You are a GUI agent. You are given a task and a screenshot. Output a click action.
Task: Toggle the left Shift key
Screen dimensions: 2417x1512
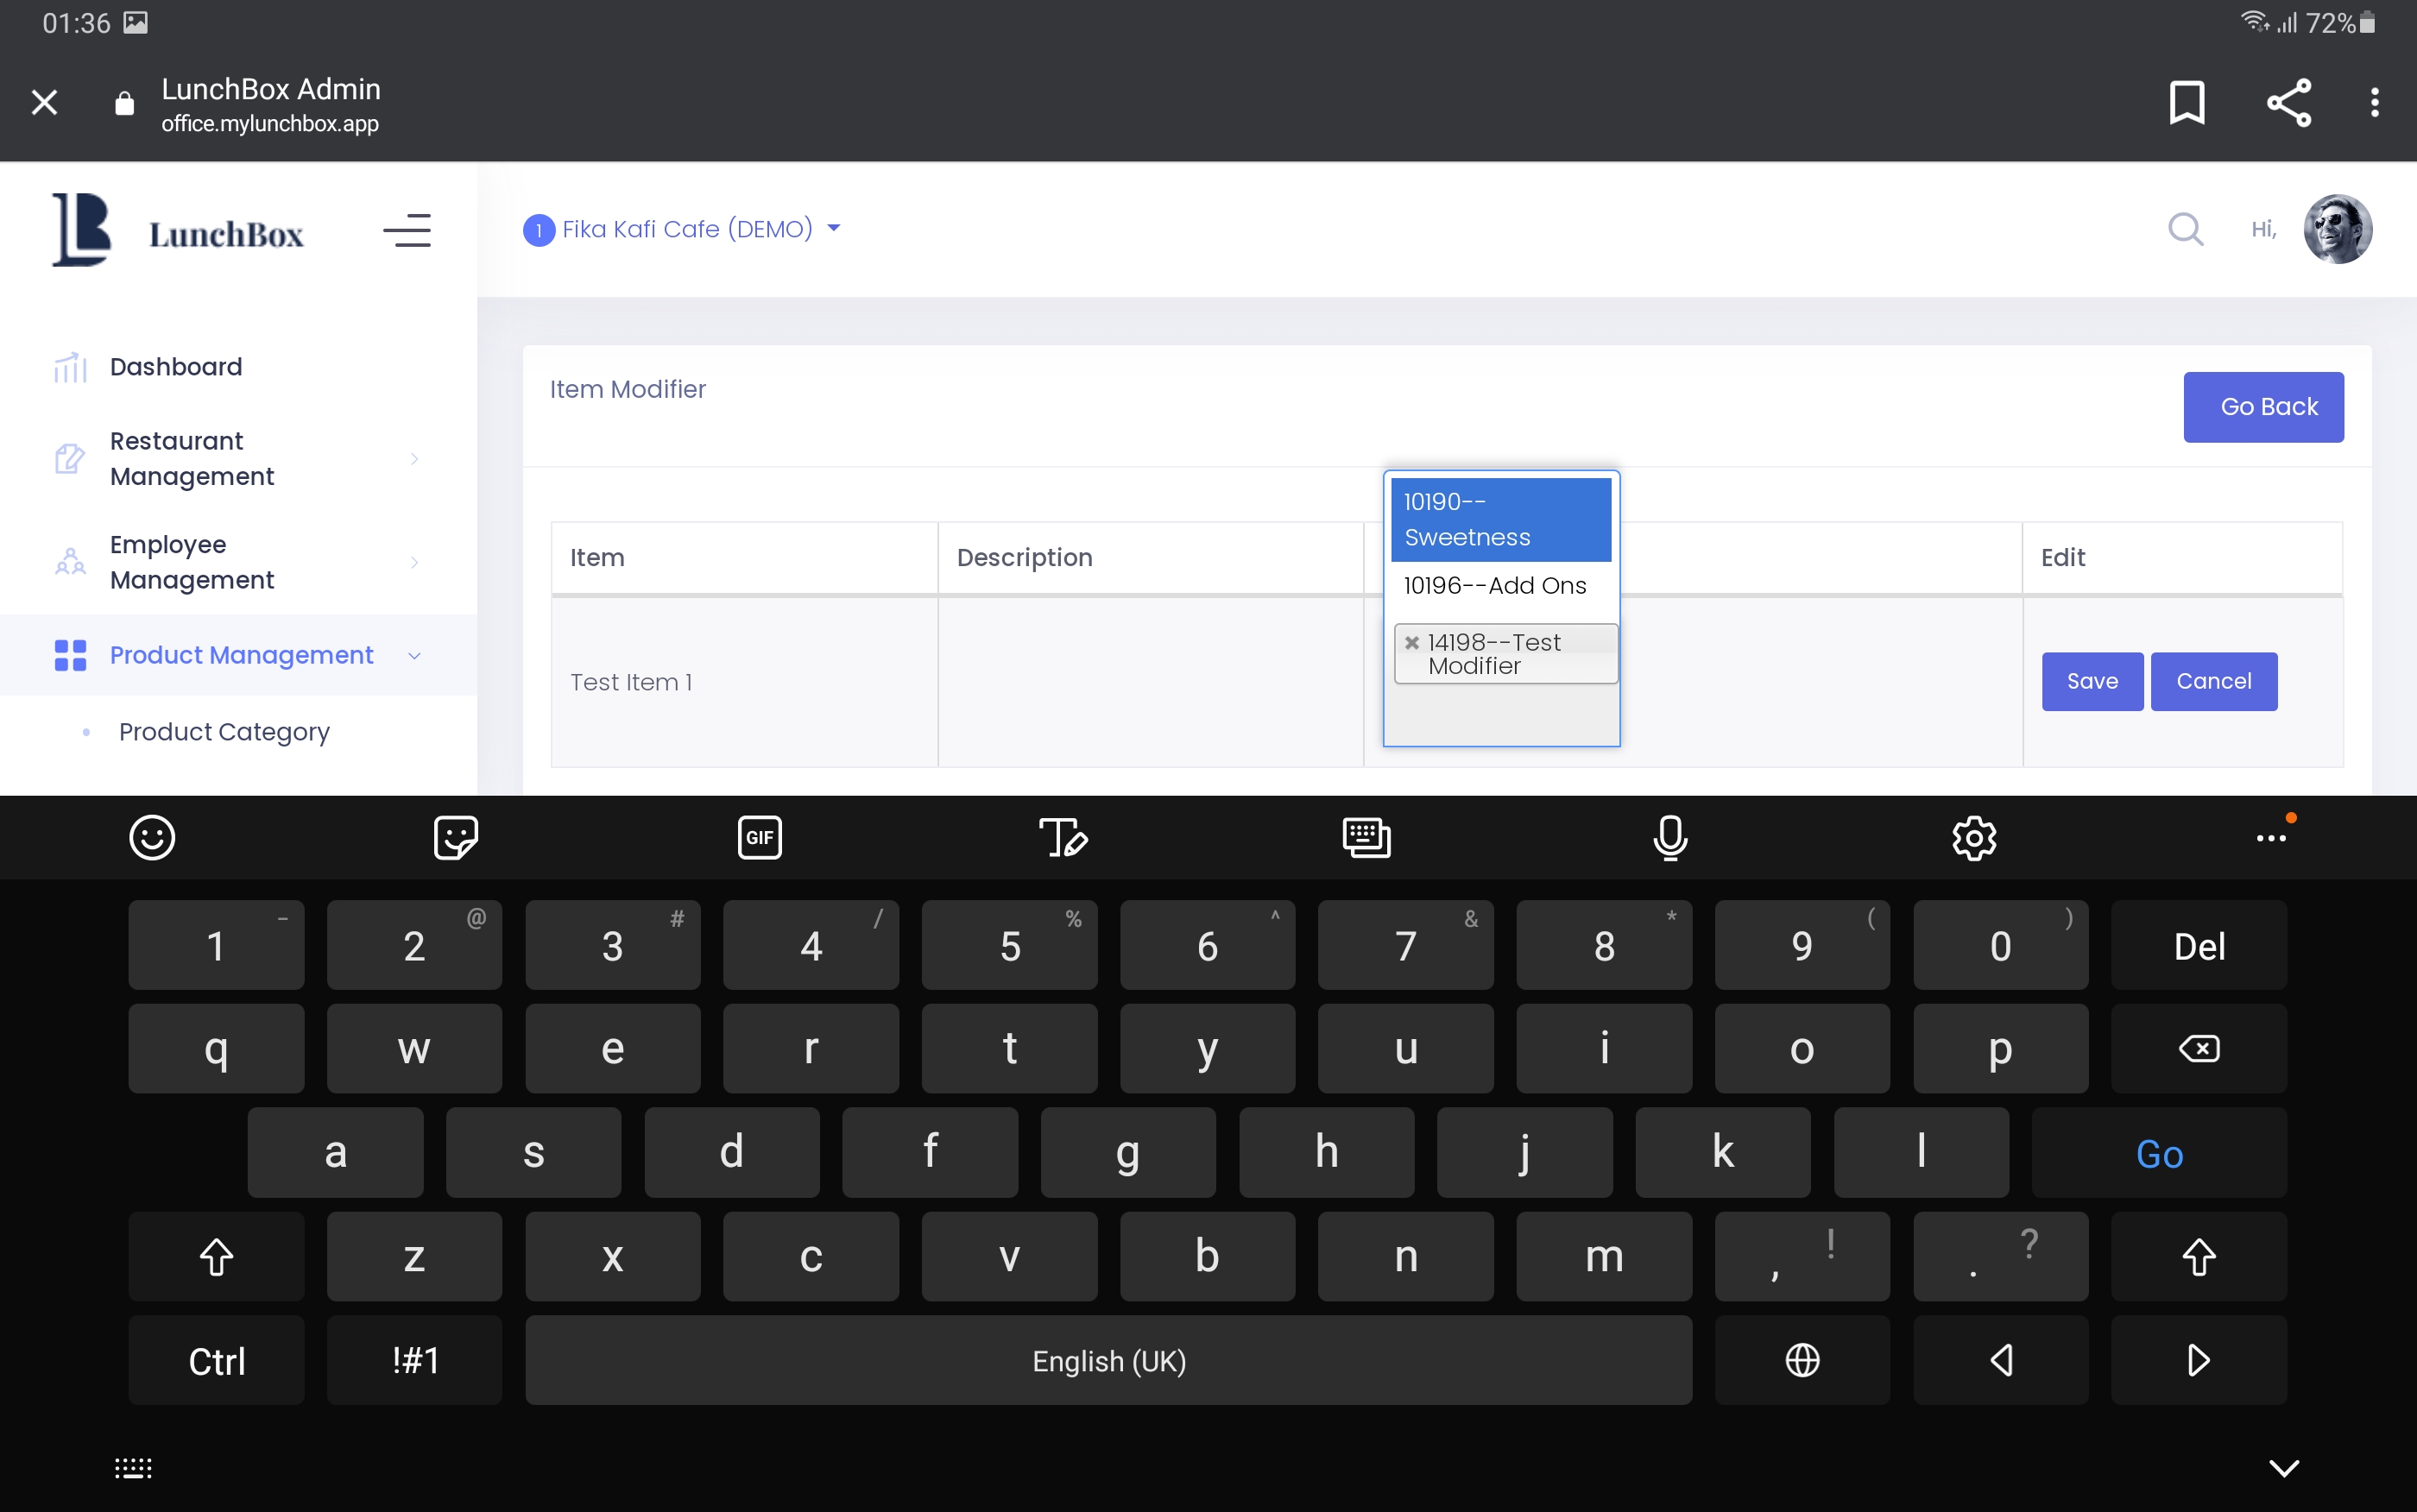[x=216, y=1256]
